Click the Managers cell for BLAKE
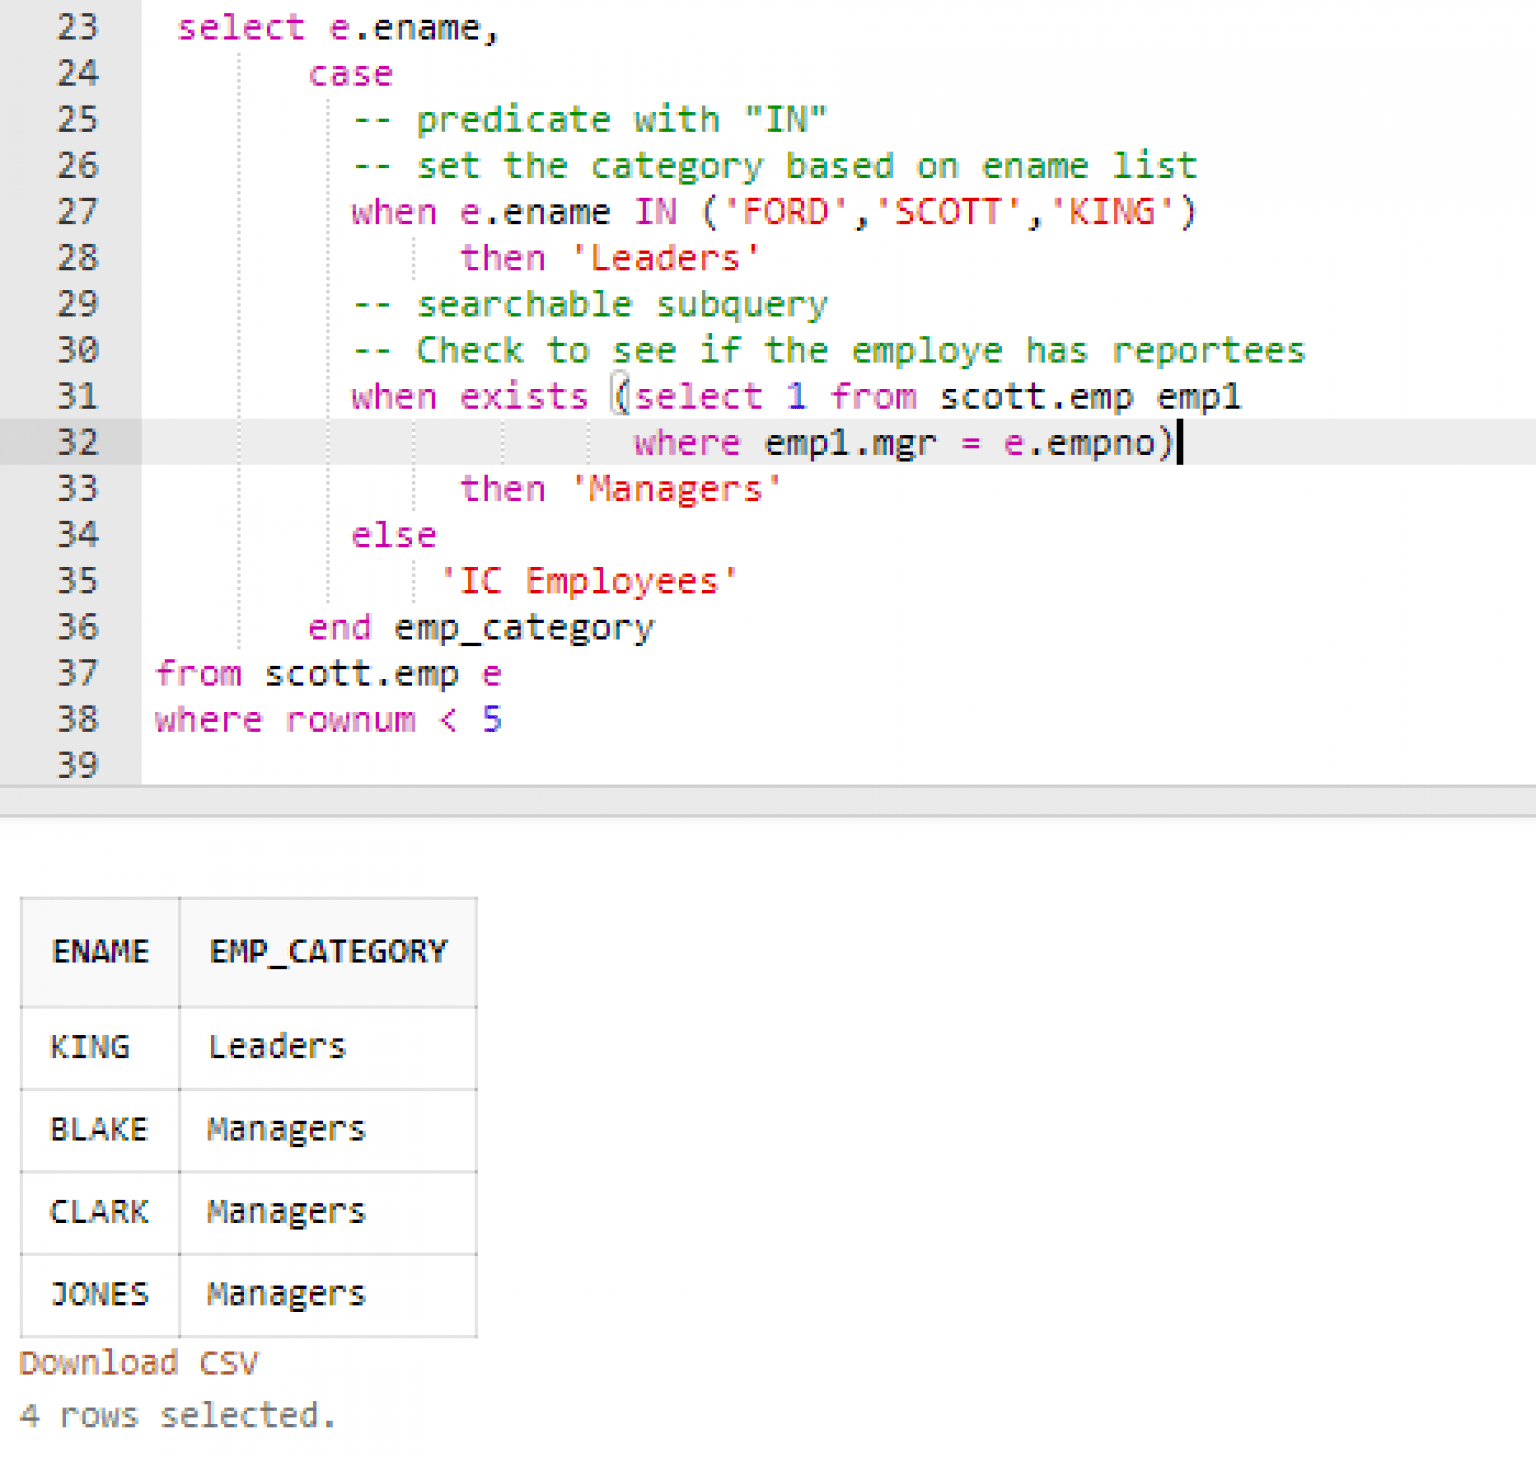Image resolution: width=1536 pixels, height=1457 pixels. 286,1129
